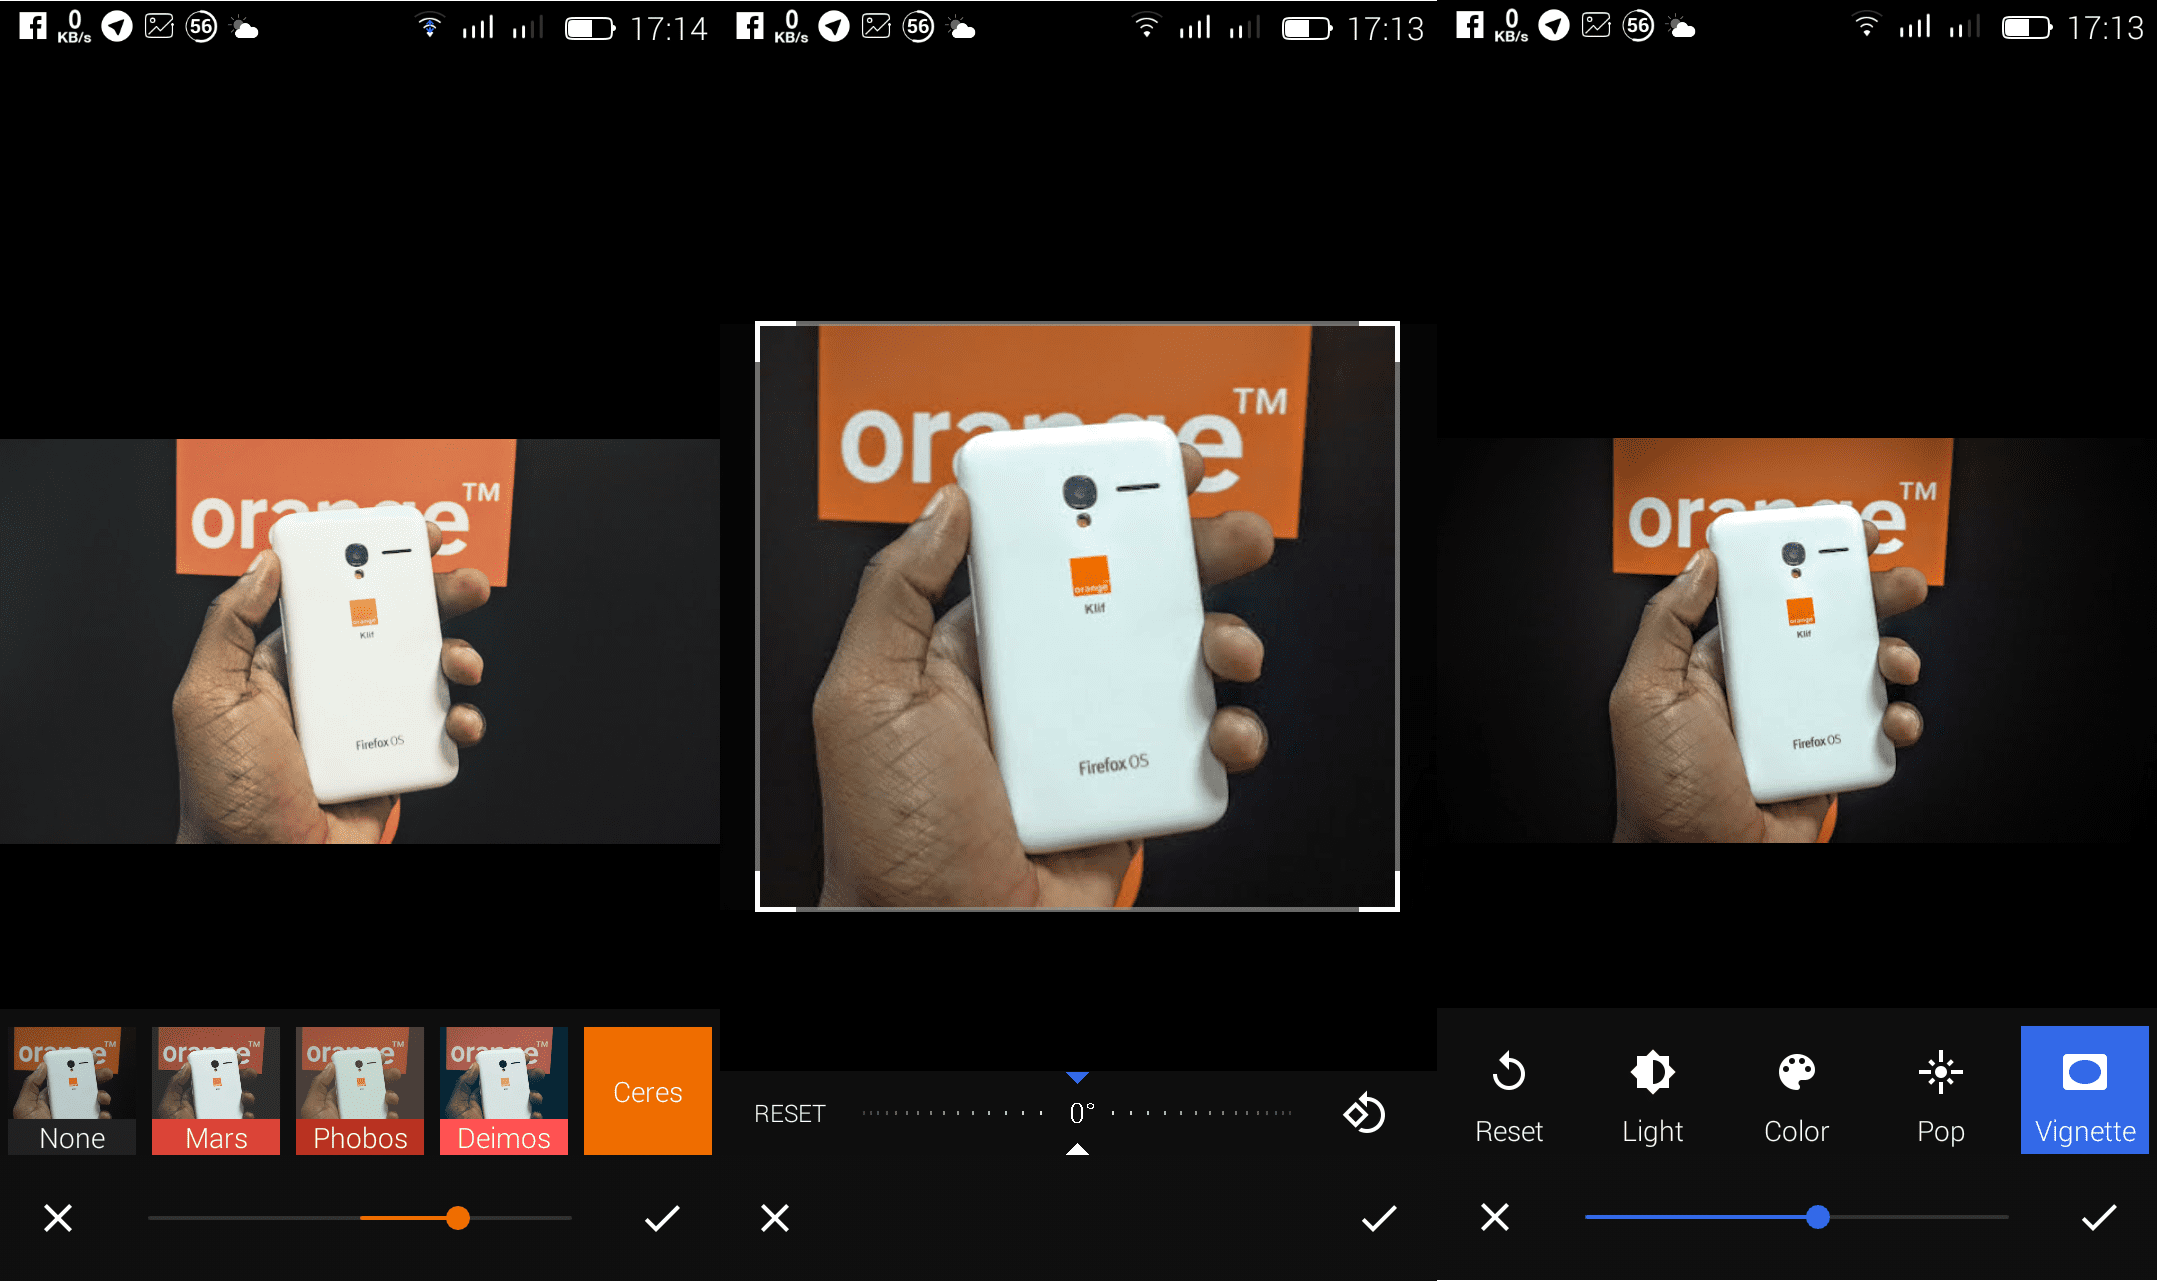Click the blue vignette slider handle
2157x1281 pixels.
tap(1818, 1217)
